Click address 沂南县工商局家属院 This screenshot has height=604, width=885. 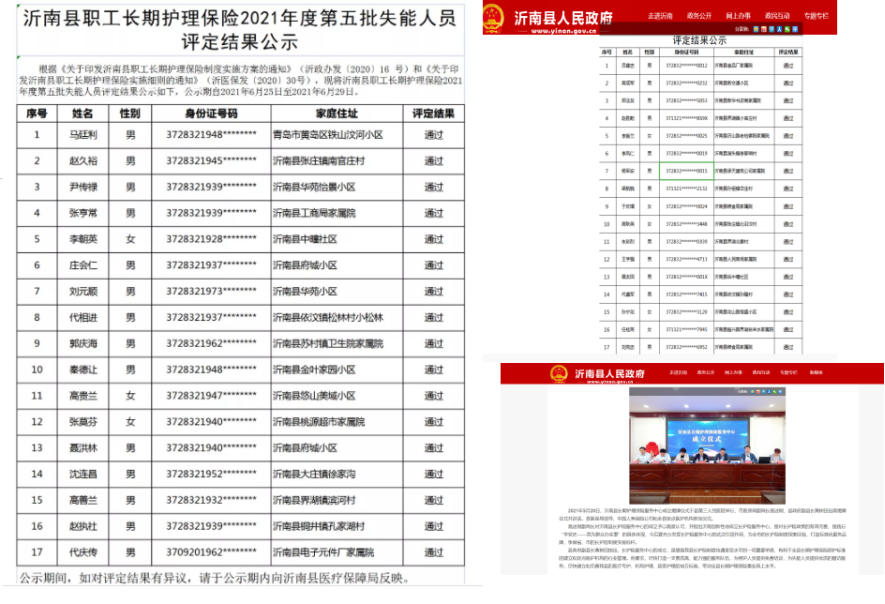314,213
